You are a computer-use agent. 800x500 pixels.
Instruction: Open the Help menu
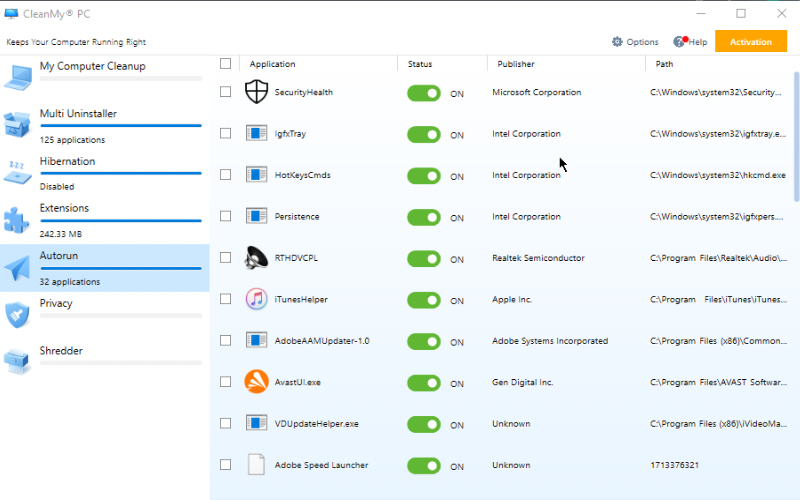click(690, 42)
